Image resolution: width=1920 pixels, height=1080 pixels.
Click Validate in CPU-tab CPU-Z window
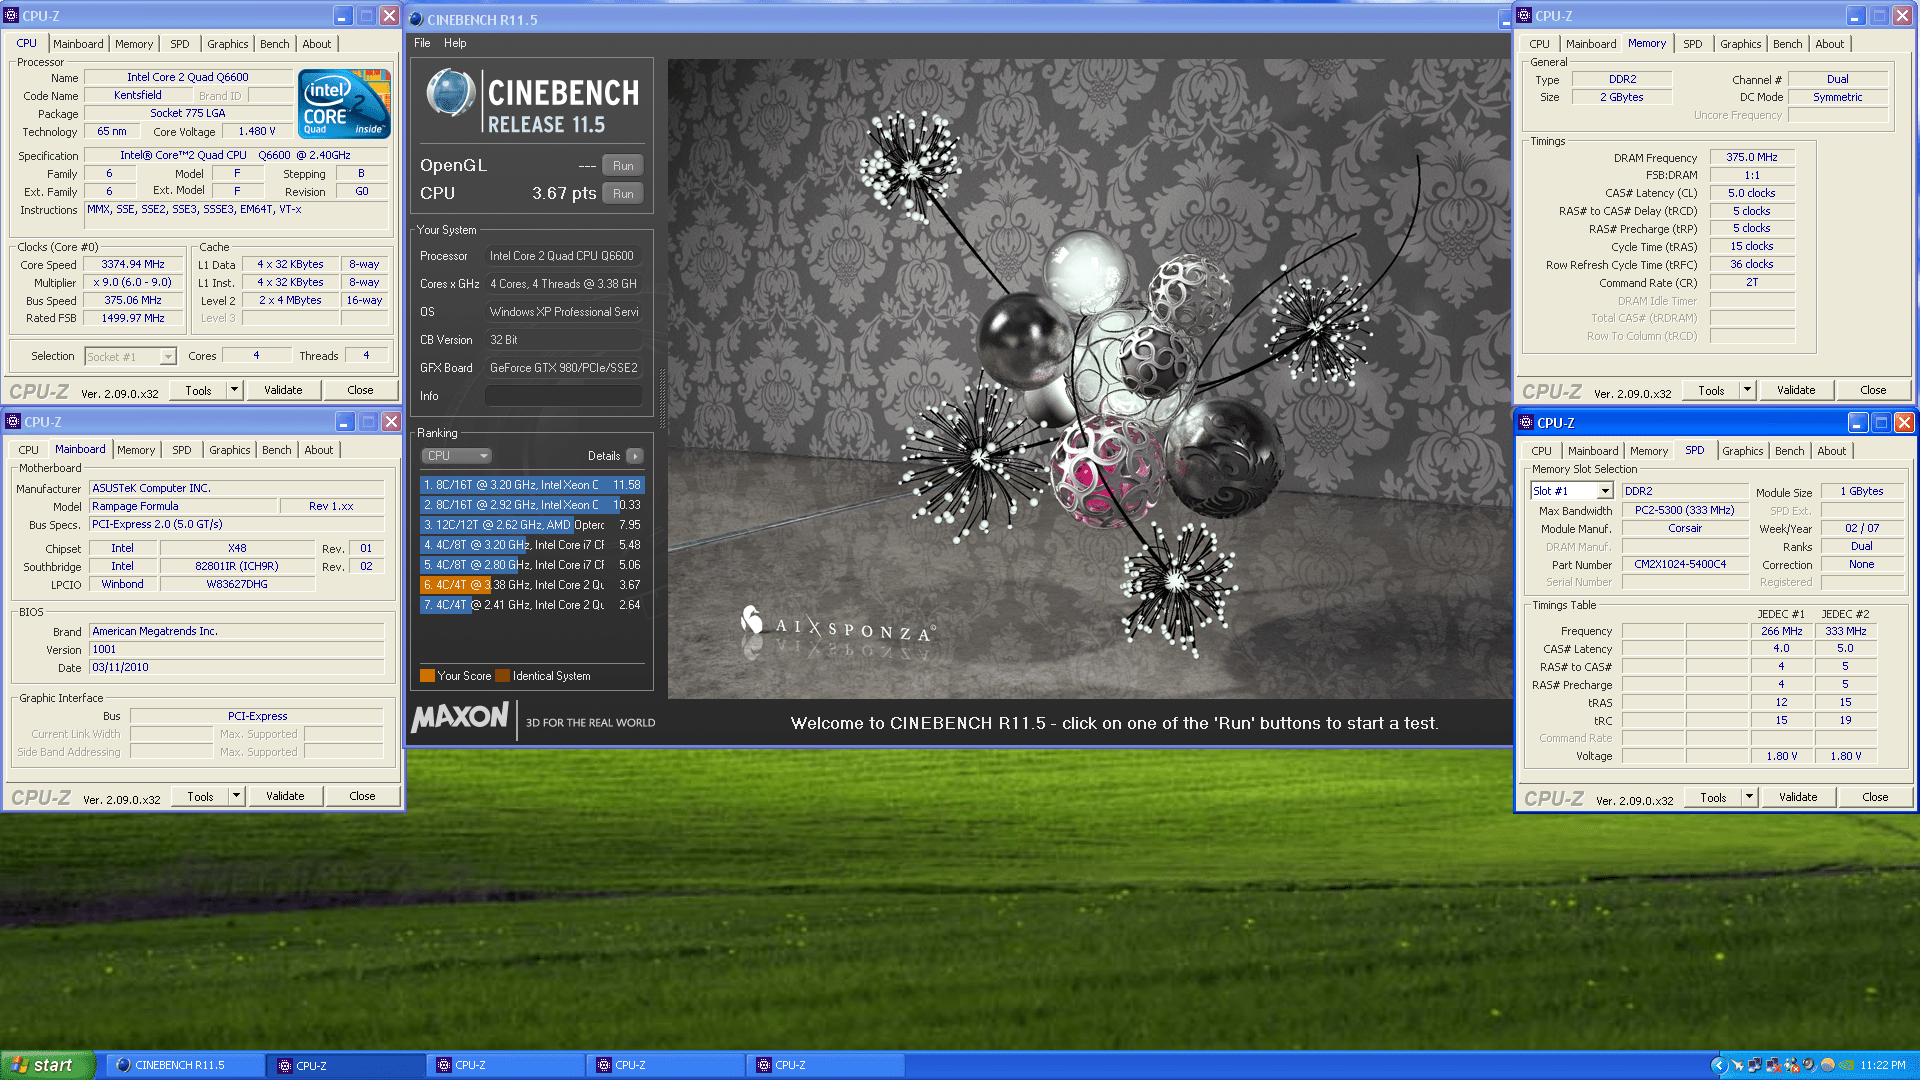pos(283,390)
